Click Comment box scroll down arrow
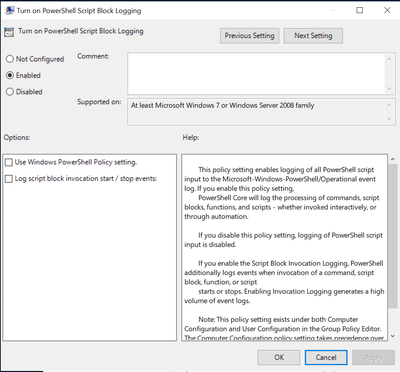The width and height of the screenshot is (400, 372). pyautogui.click(x=389, y=88)
